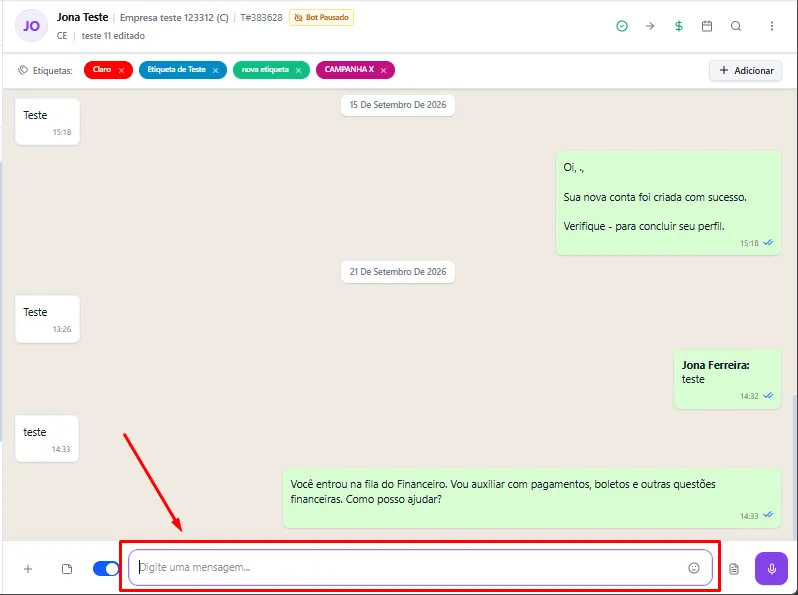
Task: Remove the nova etiqueta tag
Action: (x=298, y=70)
